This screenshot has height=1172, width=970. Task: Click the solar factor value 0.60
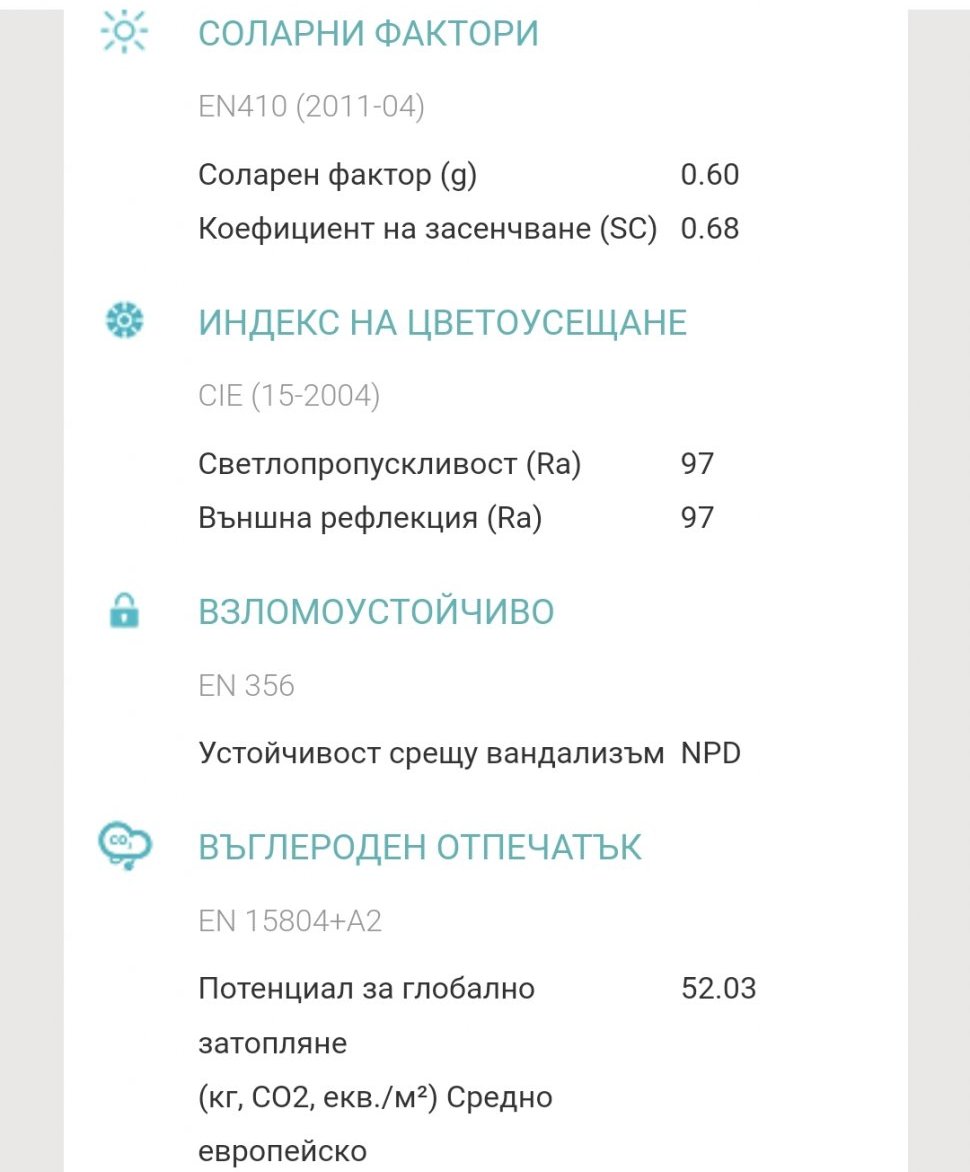710,175
